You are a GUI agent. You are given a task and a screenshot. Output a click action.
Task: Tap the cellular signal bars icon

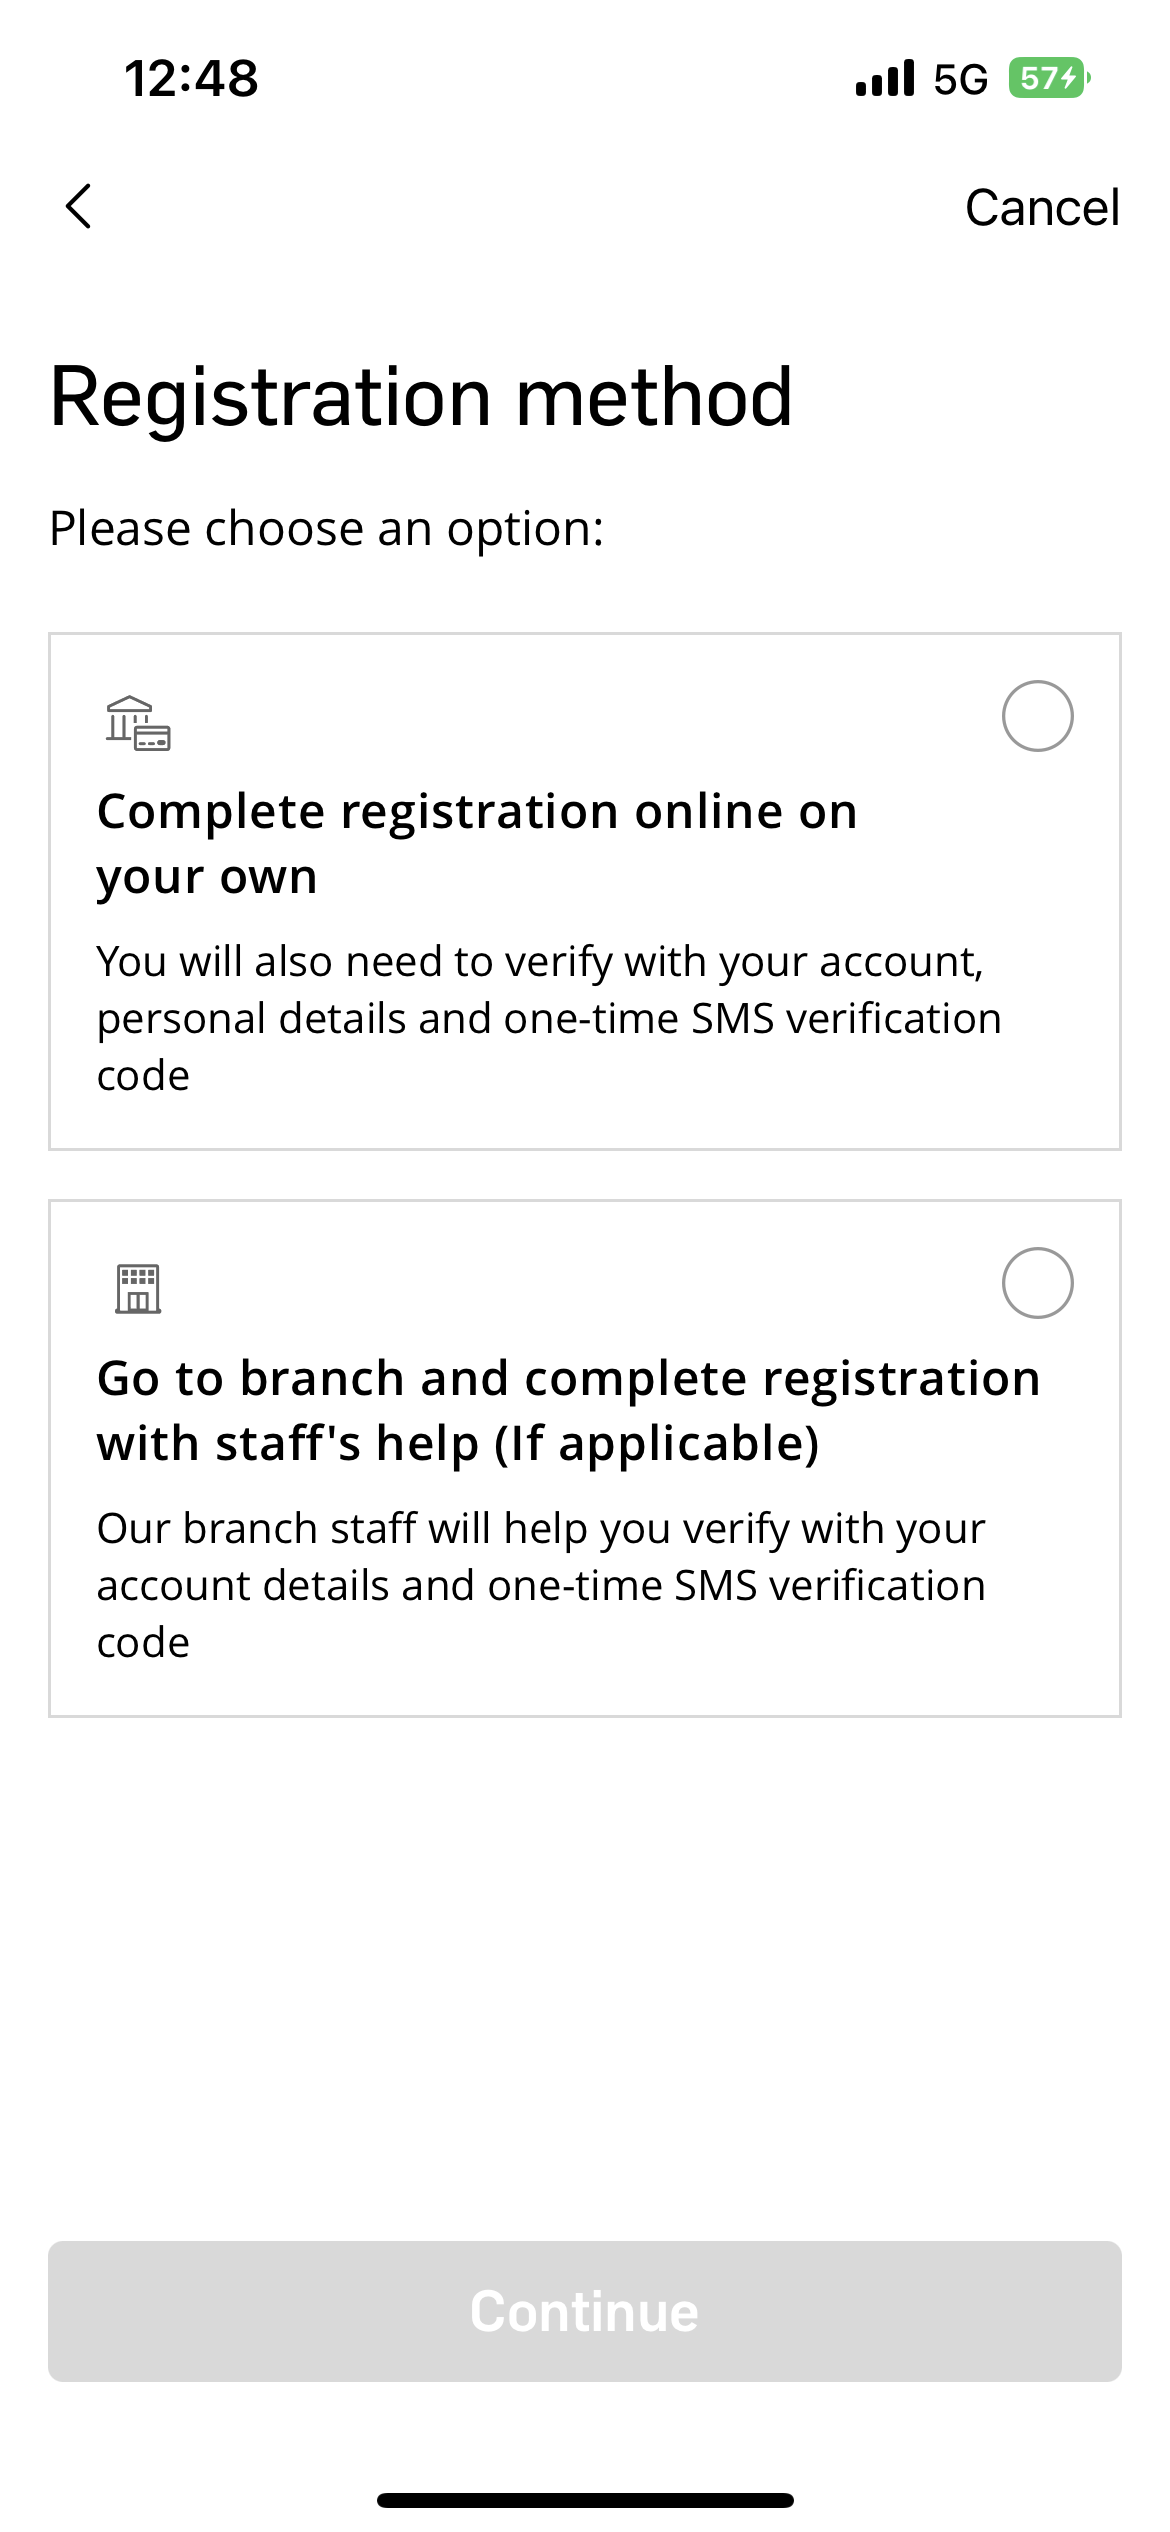(885, 78)
